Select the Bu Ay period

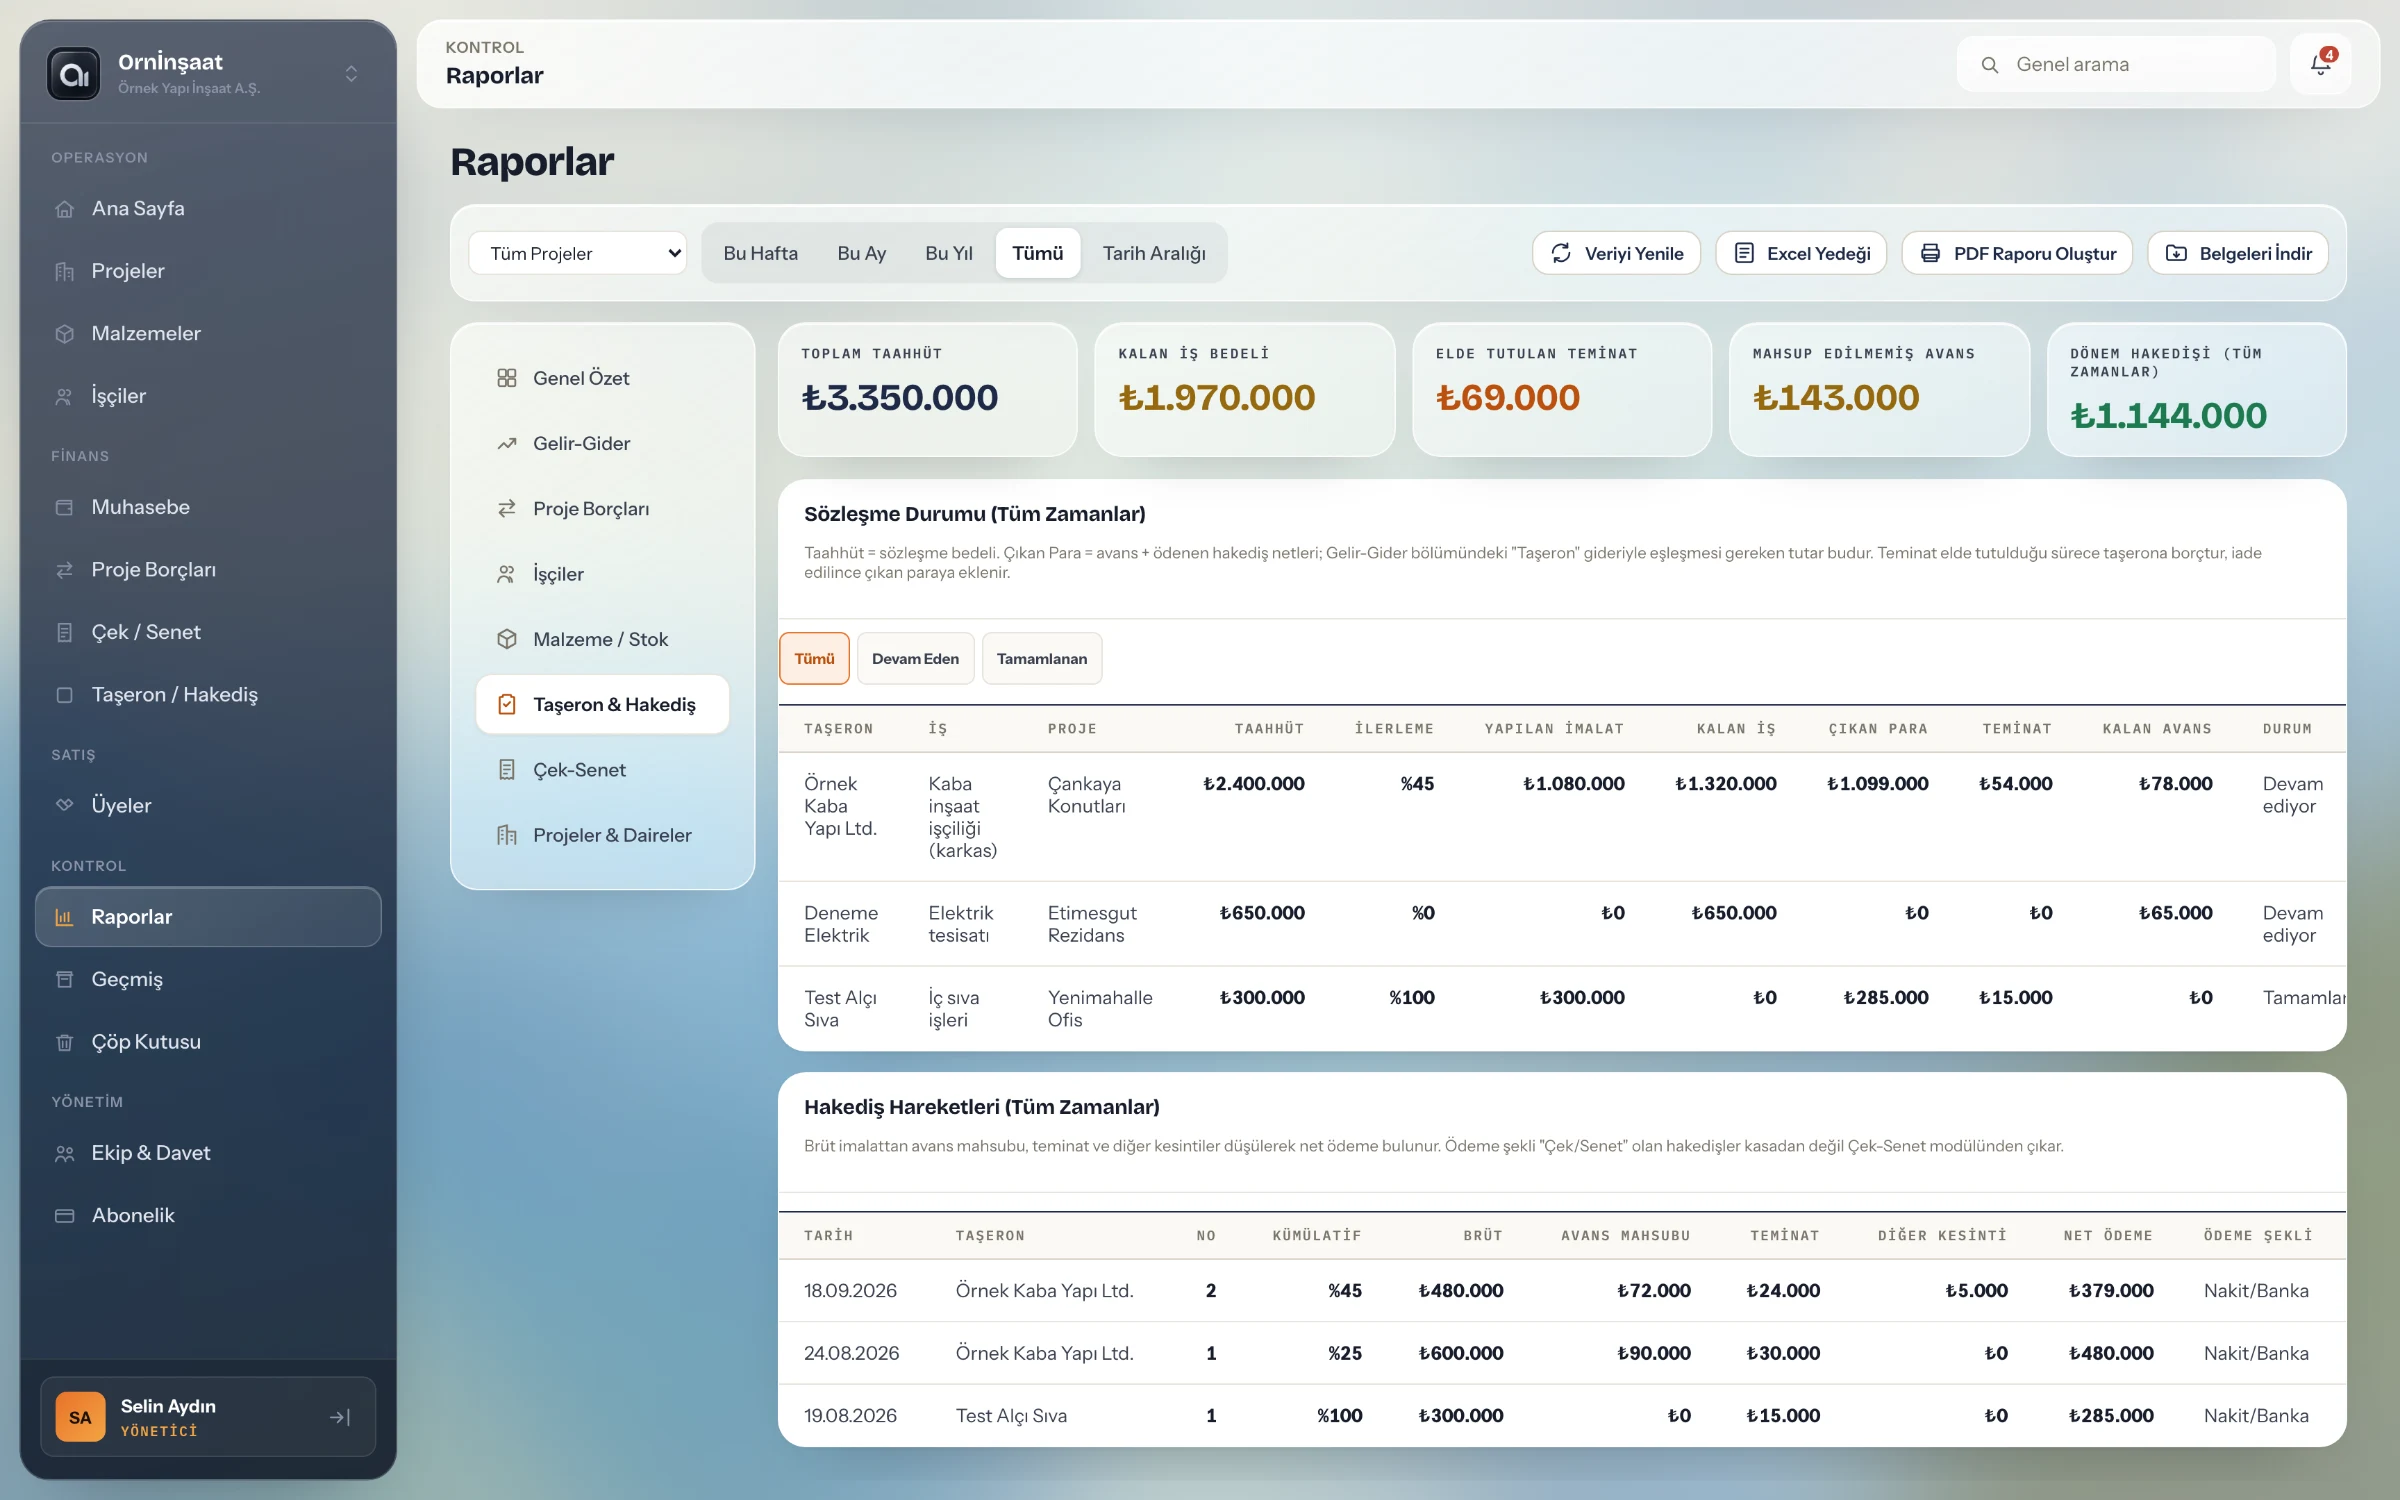pos(862,253)
